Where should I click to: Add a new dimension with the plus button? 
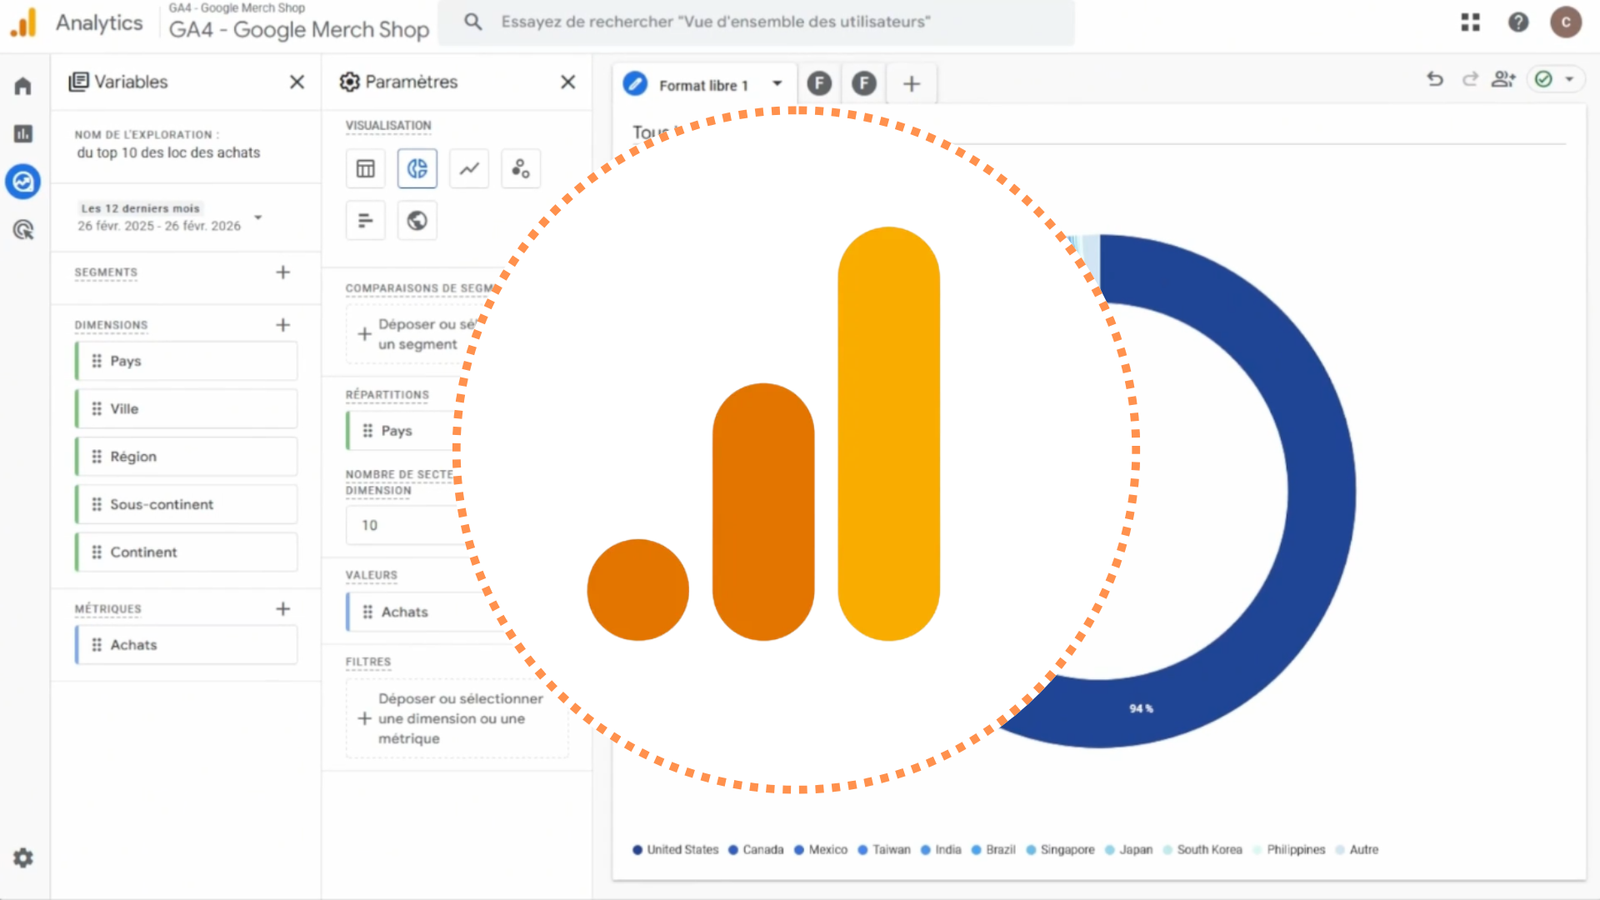(283, 324)
